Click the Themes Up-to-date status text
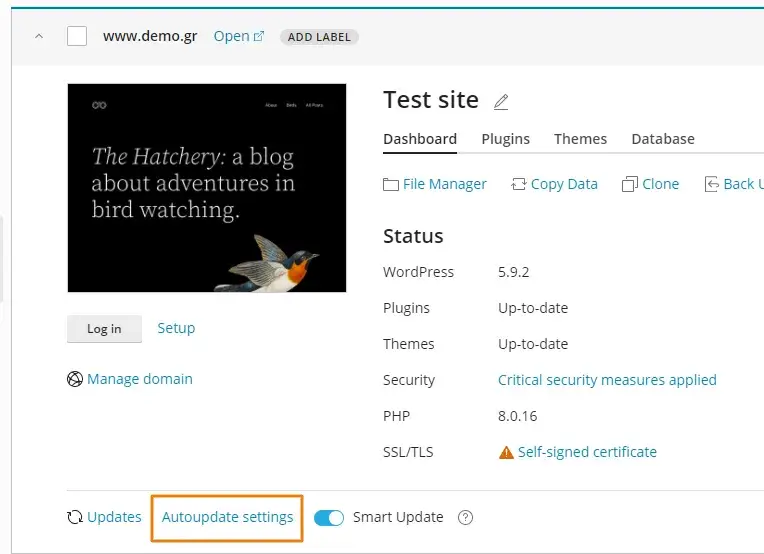 [533, 344]
